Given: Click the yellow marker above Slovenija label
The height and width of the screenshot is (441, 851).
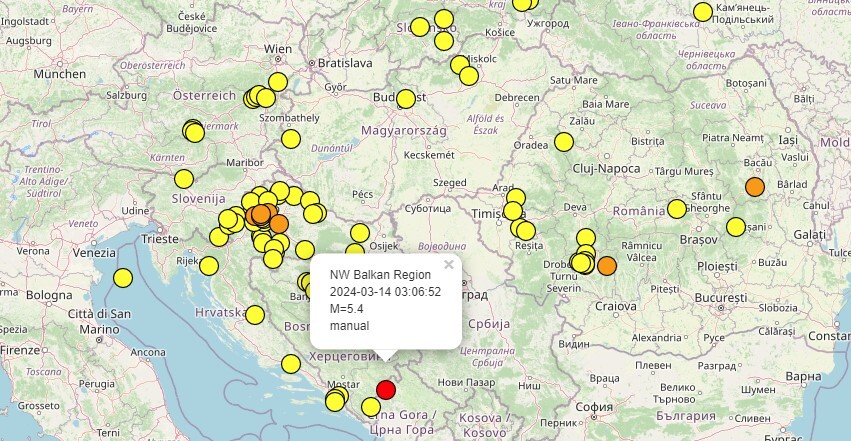Looking at the screenshot, I should pos(184,179).
